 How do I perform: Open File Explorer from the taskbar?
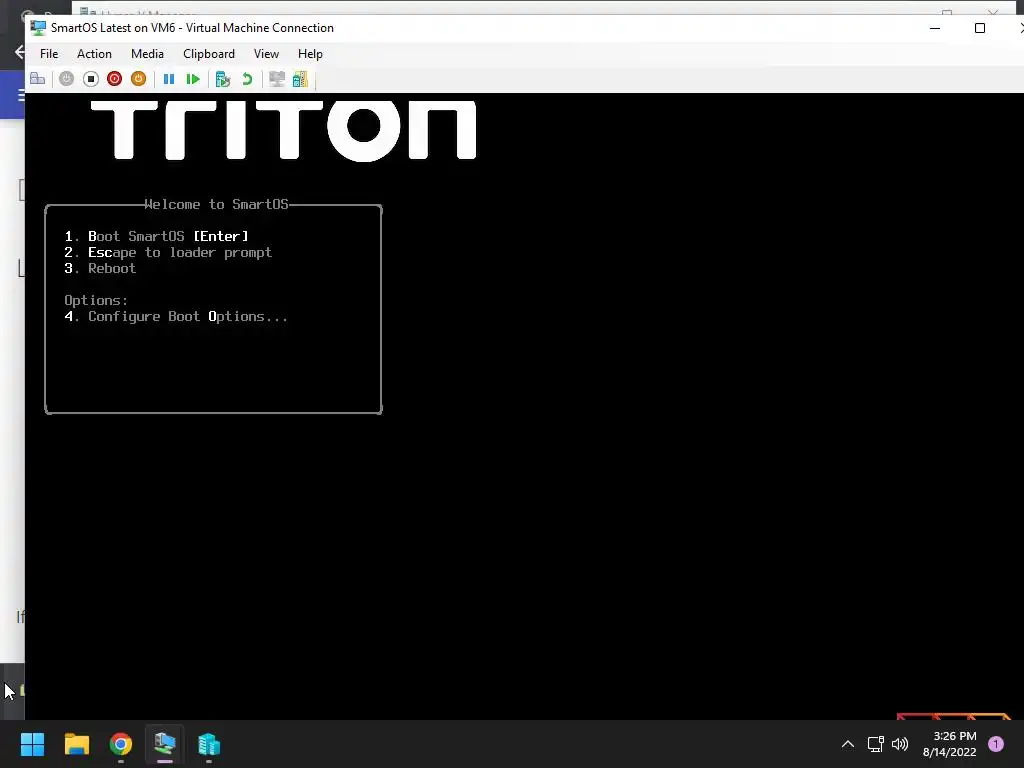[x=76, y=744]
